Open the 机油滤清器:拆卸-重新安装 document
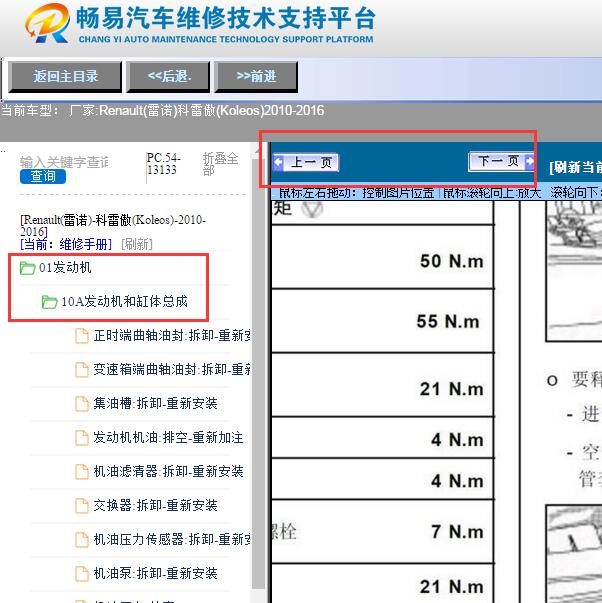The image size is (602, 603). [x=168, y=471]
